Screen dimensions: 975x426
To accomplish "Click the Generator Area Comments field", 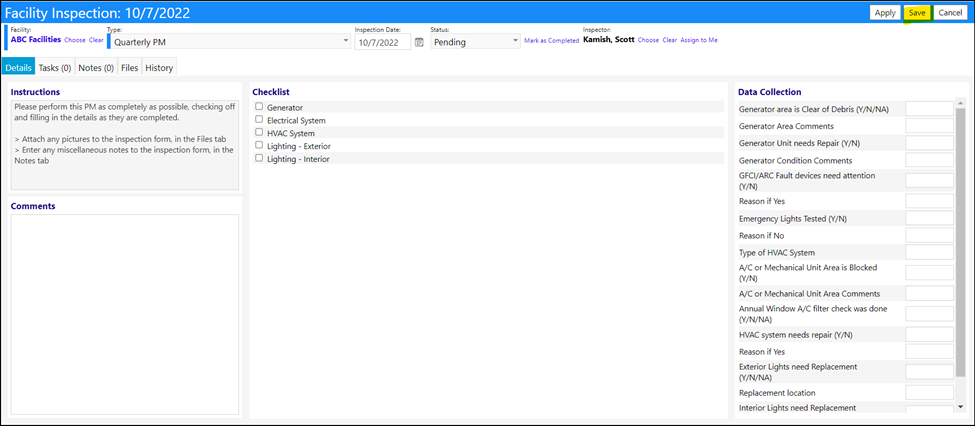I will (929, 126).
